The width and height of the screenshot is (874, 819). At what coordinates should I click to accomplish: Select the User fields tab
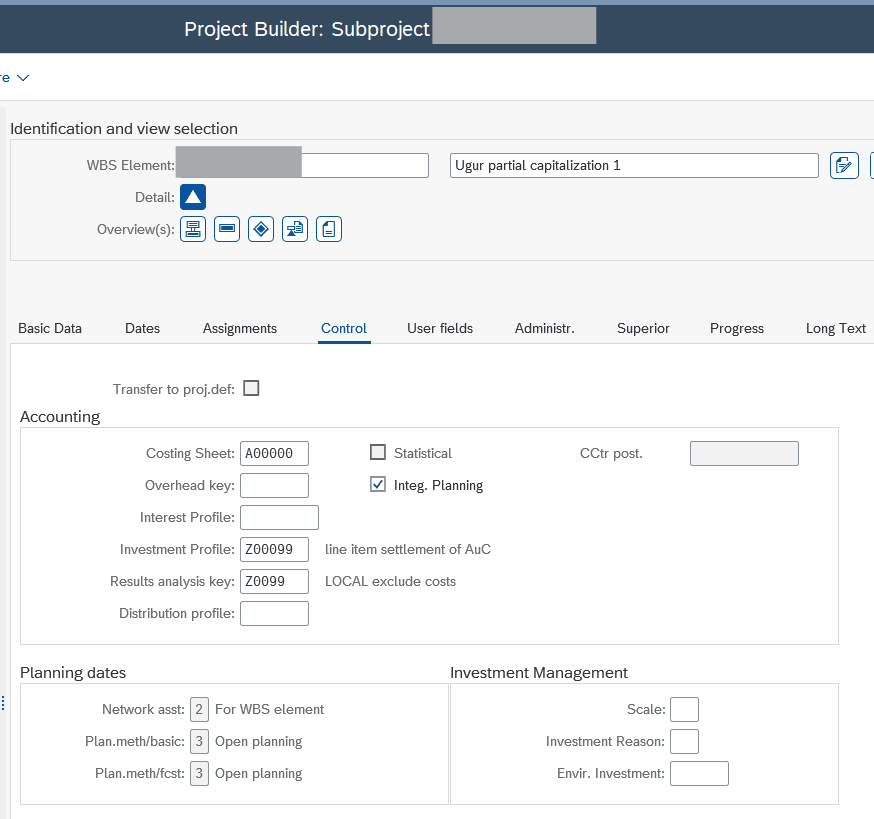[x=440, y=328]
